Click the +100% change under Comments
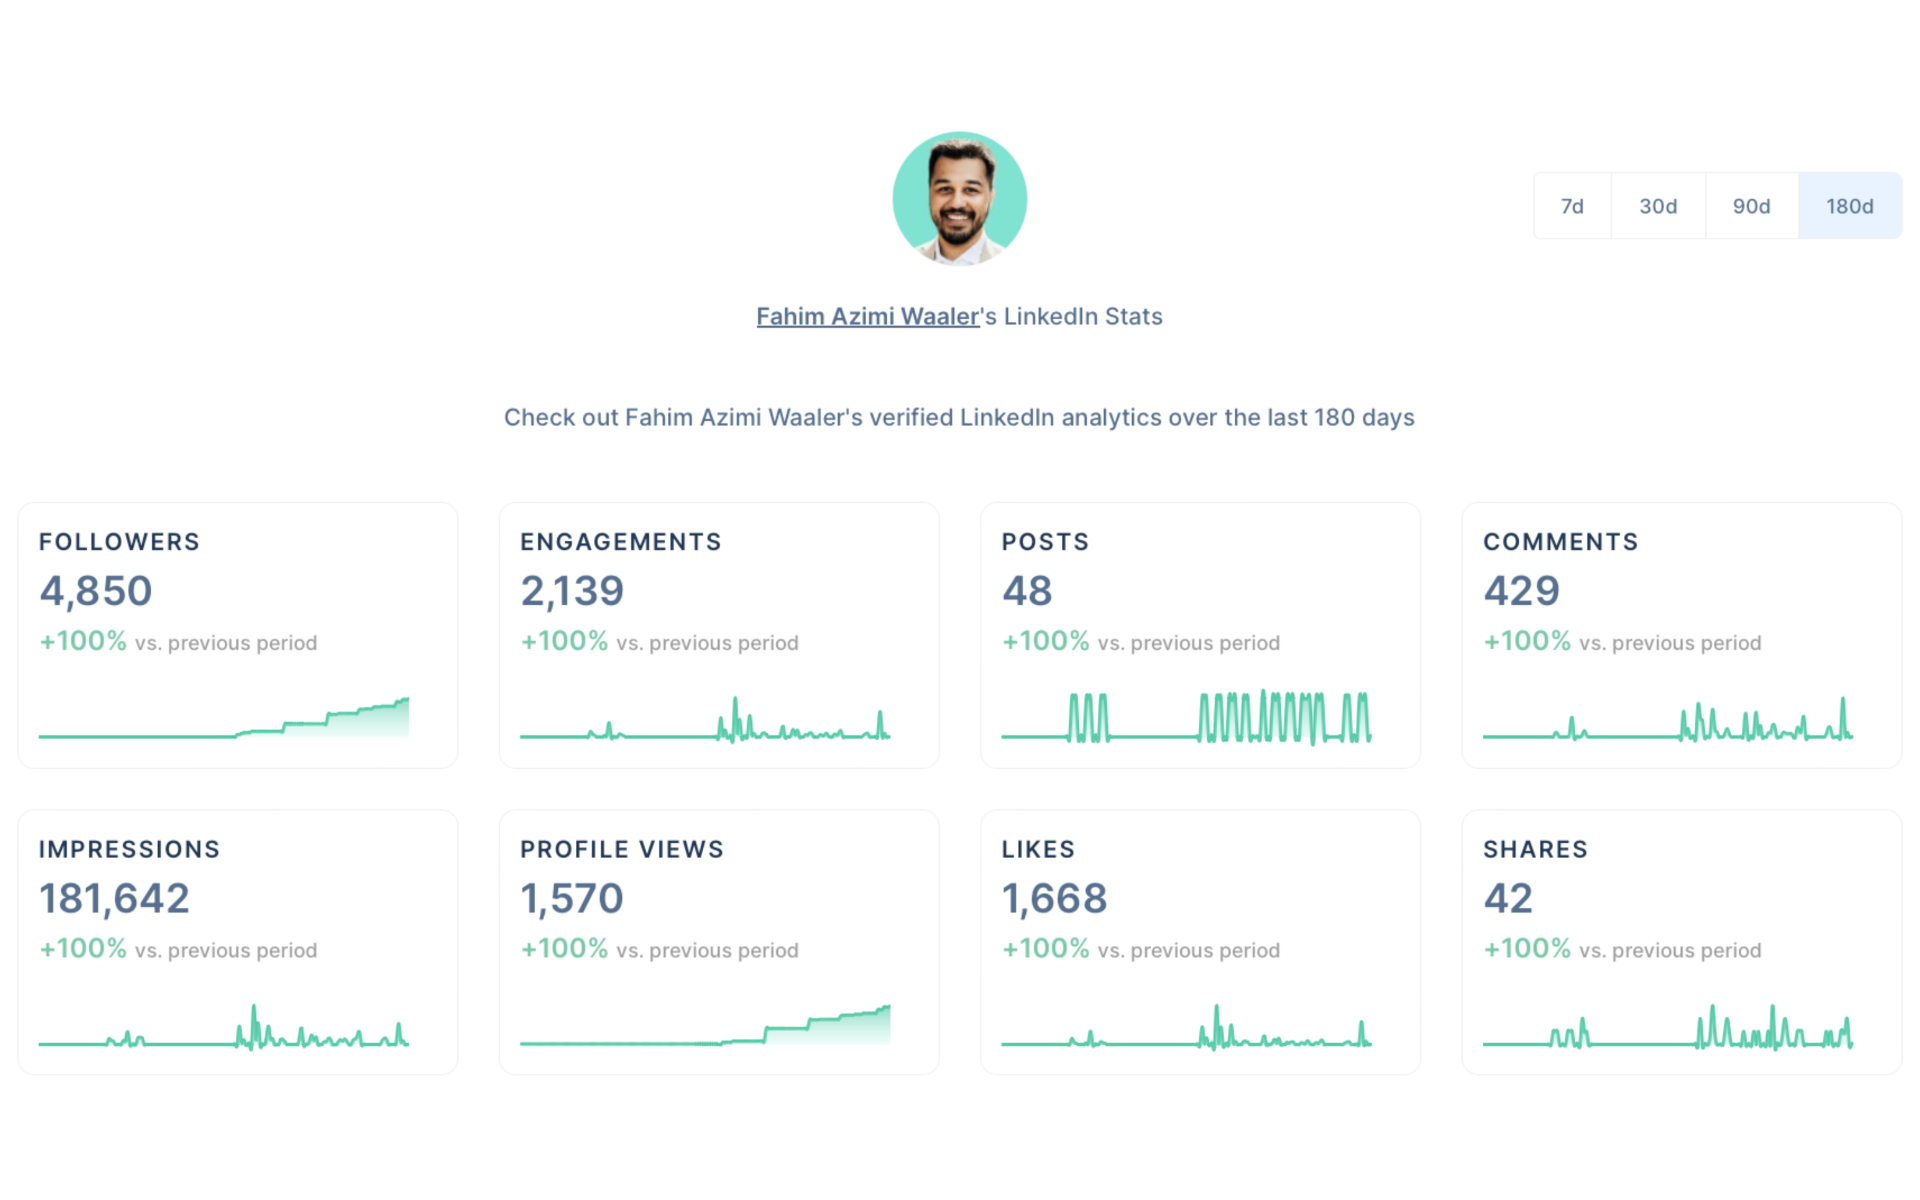The width and height of the screenshot is (1920, 1200). coord(1527,641)
